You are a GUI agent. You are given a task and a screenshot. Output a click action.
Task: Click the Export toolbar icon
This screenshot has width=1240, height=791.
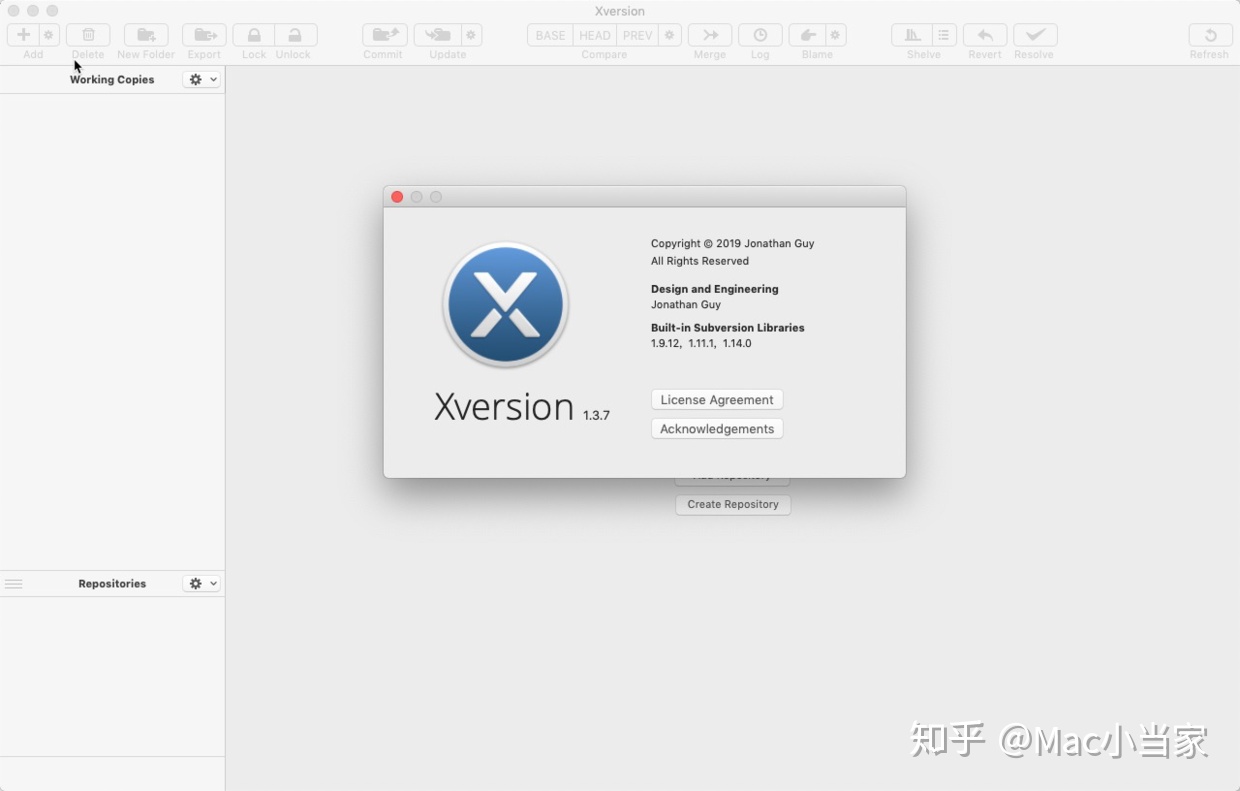click(x=204, y=35)
